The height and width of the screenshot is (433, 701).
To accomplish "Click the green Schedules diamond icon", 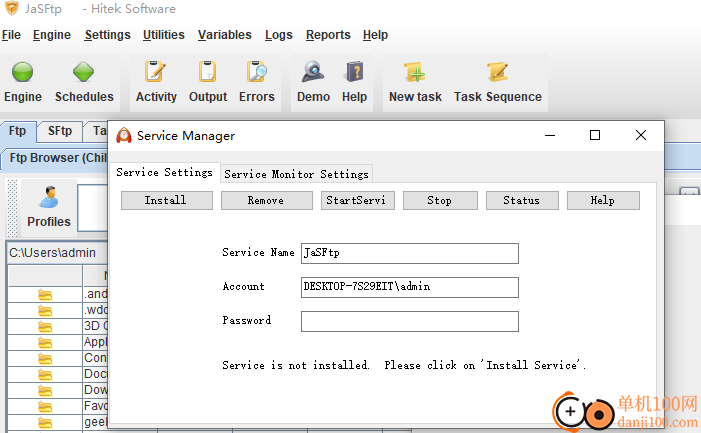I will point(84,71).
